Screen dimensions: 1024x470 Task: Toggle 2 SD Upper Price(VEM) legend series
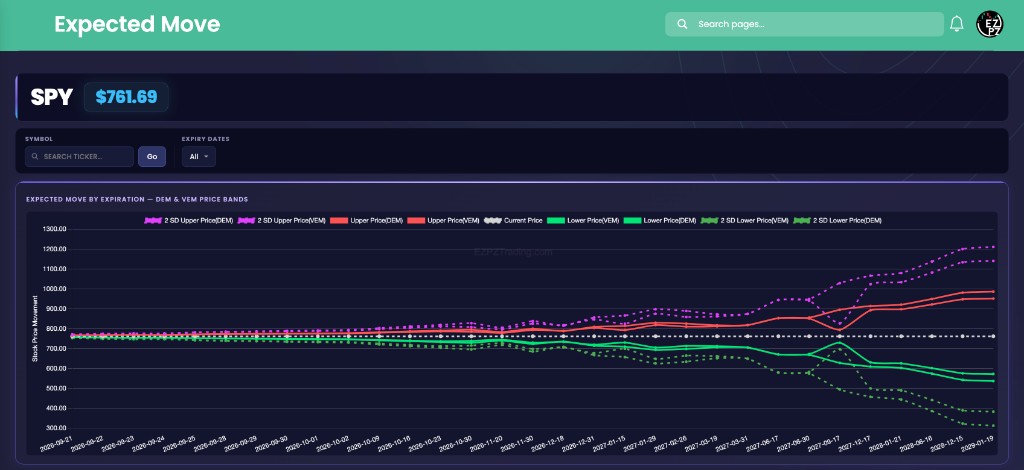click(281, 221)
